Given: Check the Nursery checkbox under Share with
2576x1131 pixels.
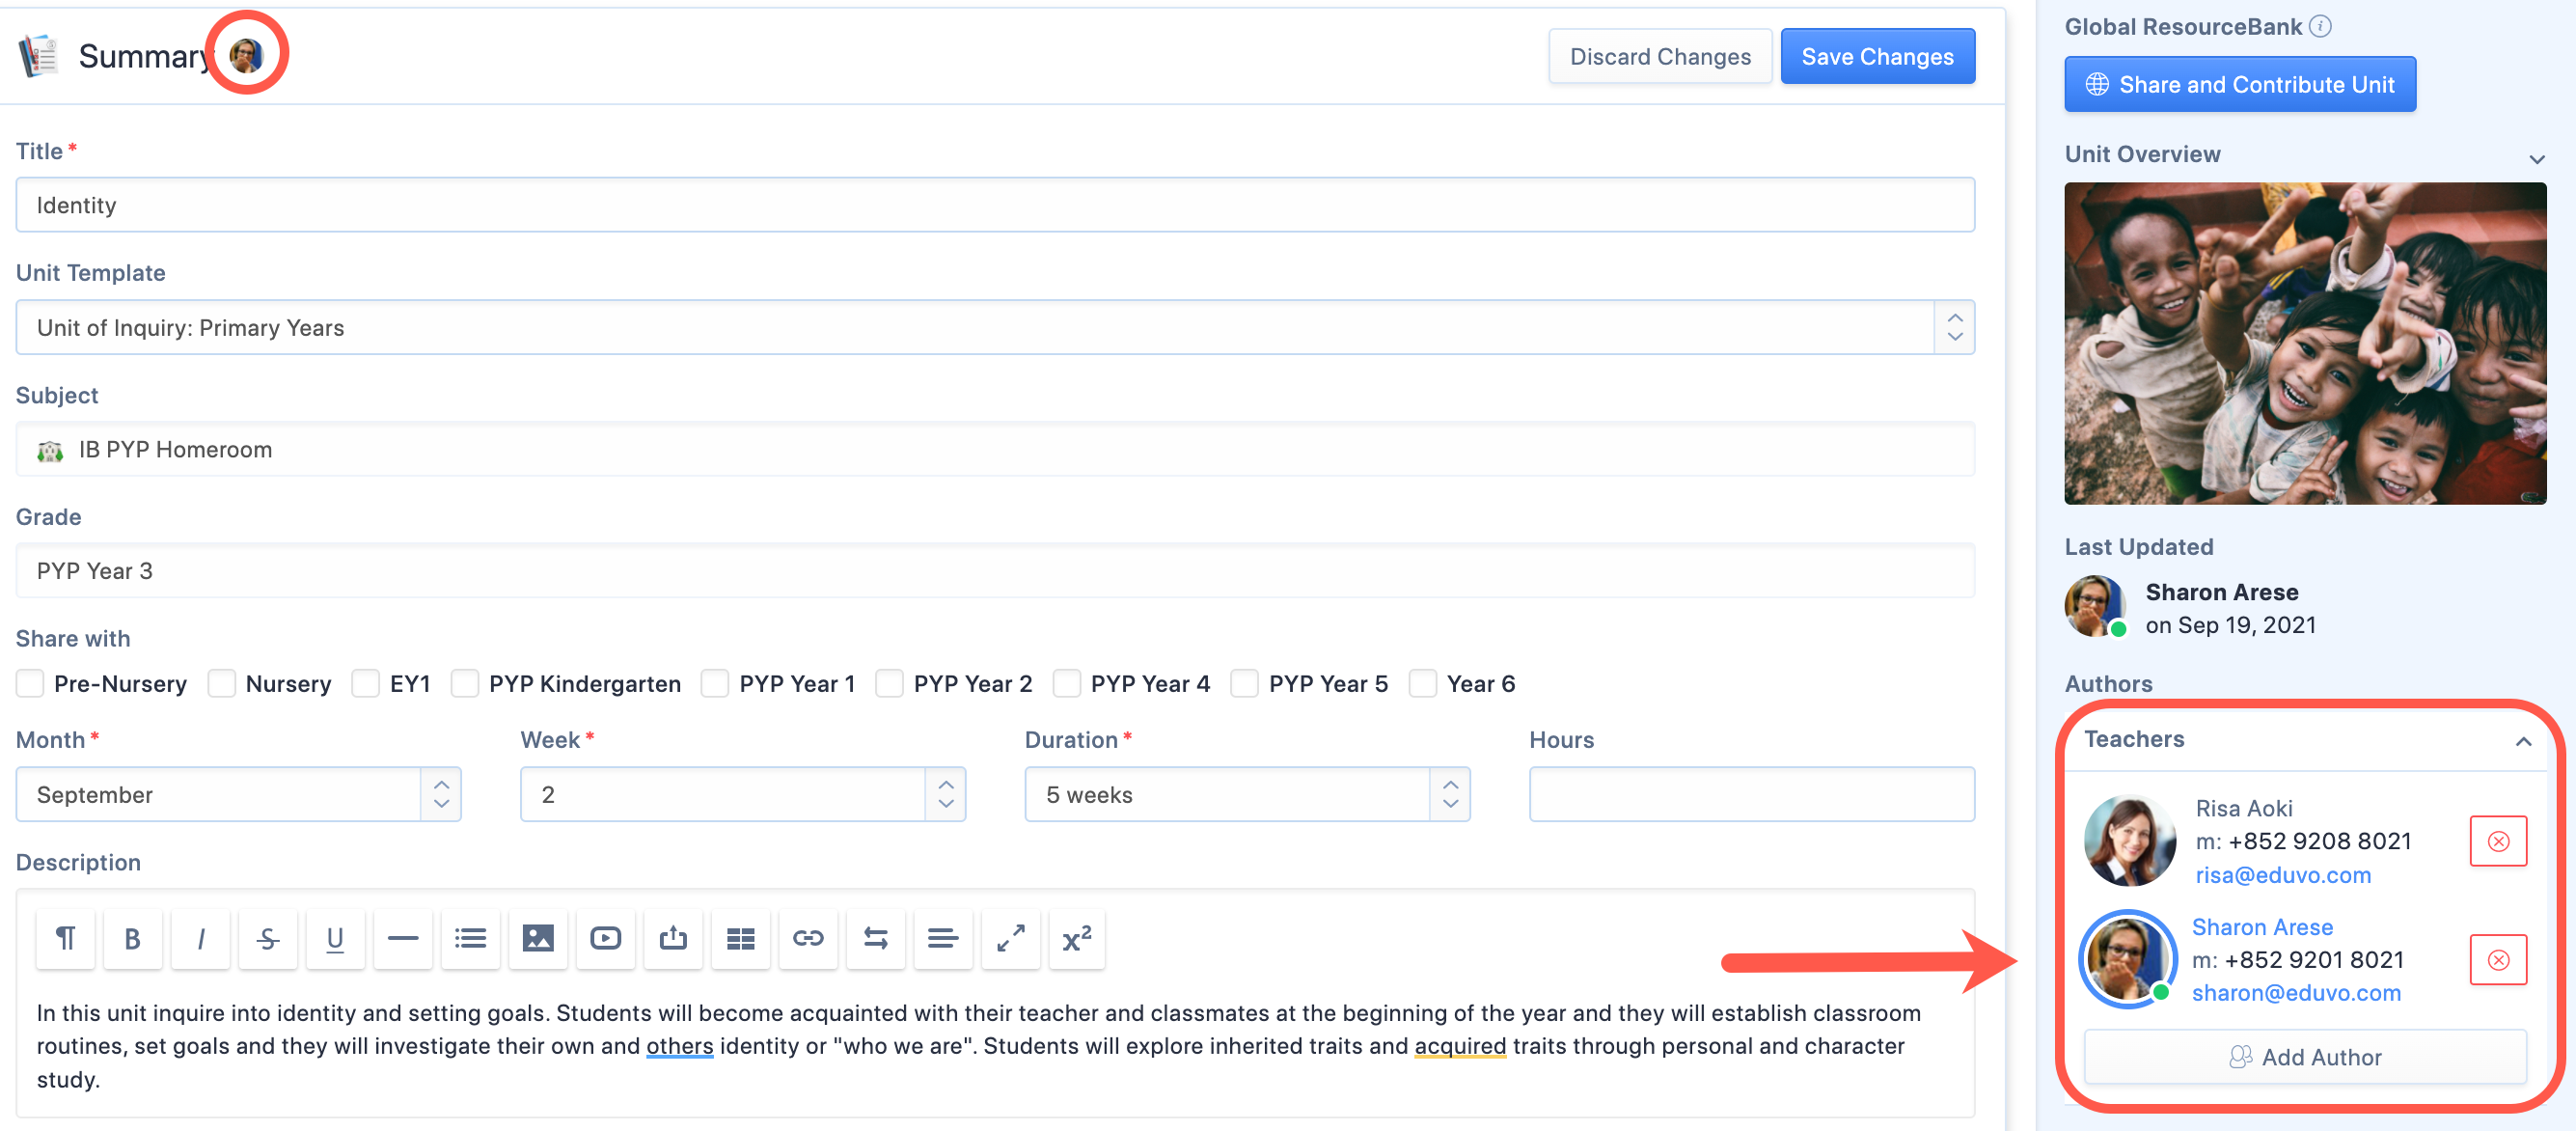Looking at the screenshot, I should 221,683.
